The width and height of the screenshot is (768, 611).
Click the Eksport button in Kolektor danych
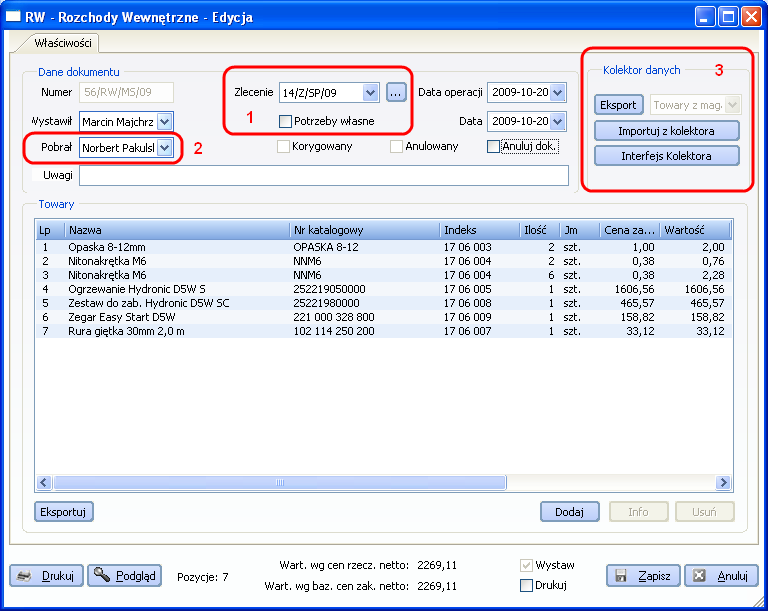[618, 105]
